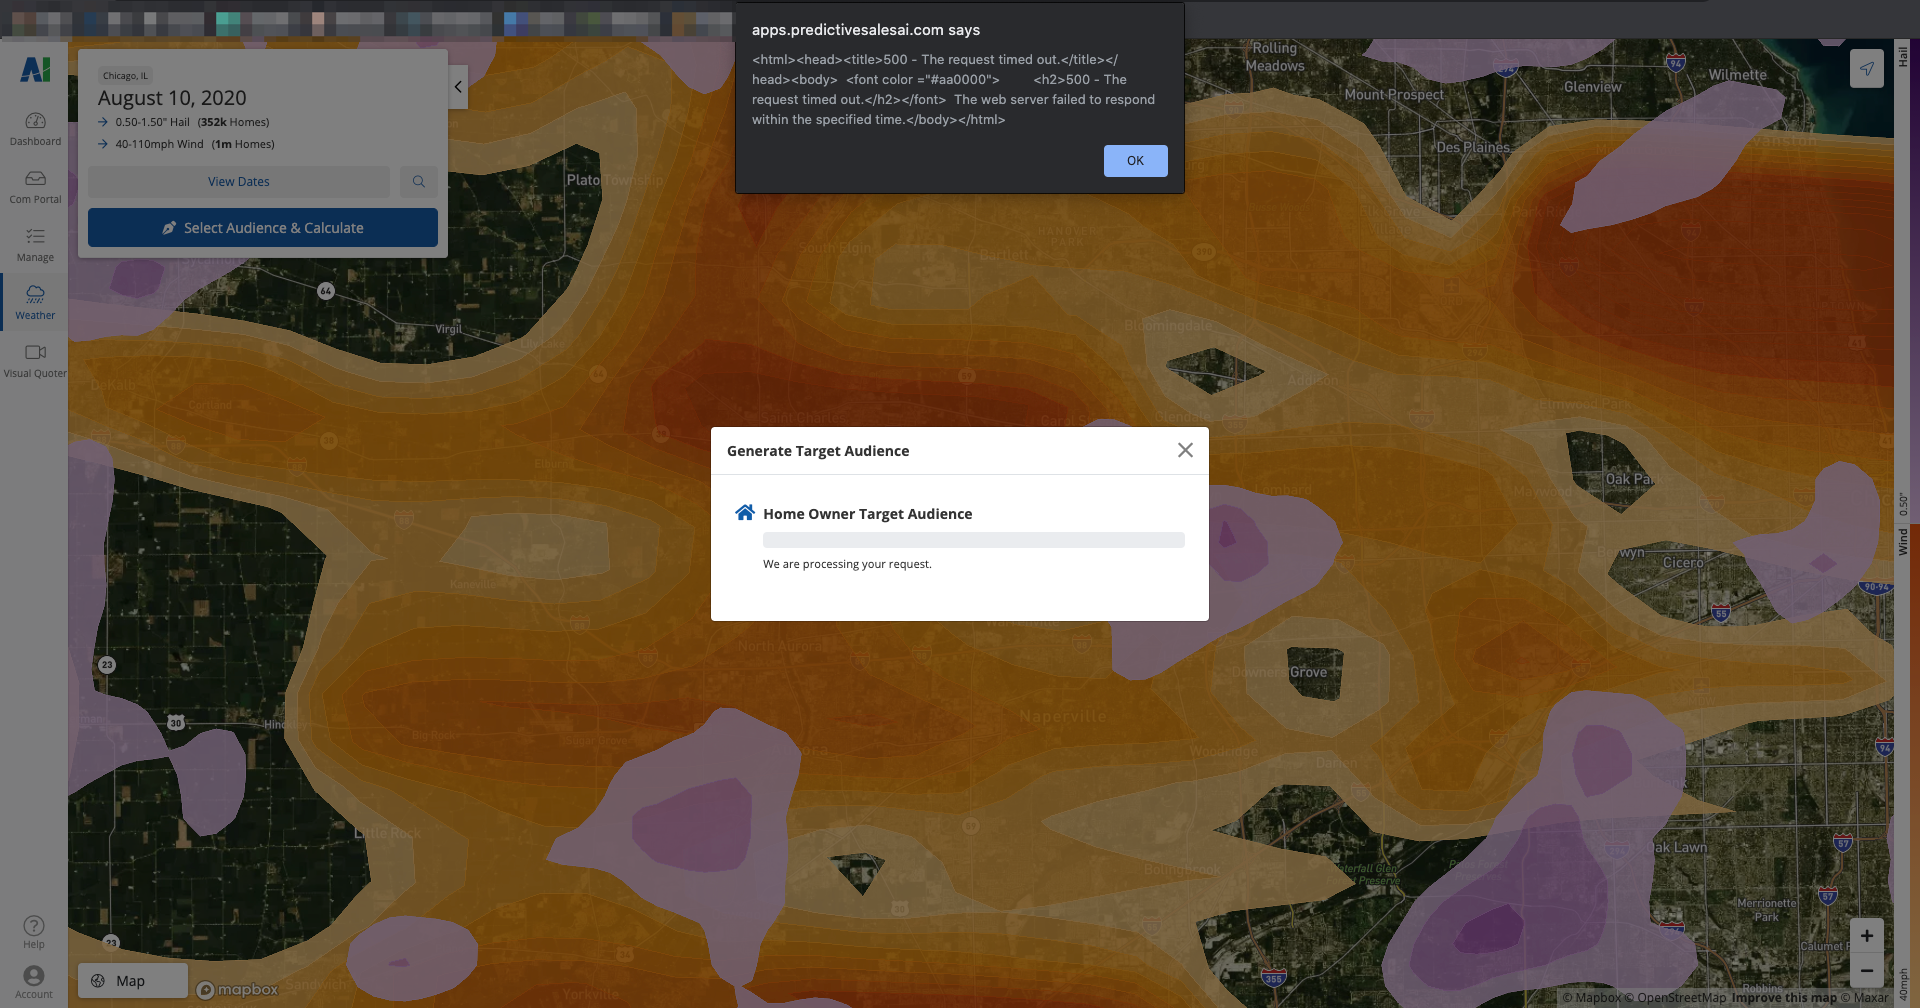Expand the 40-110mph Wind row arrow
Viewport: 1920px width, 1008px height.
click(x=103, y=144)
